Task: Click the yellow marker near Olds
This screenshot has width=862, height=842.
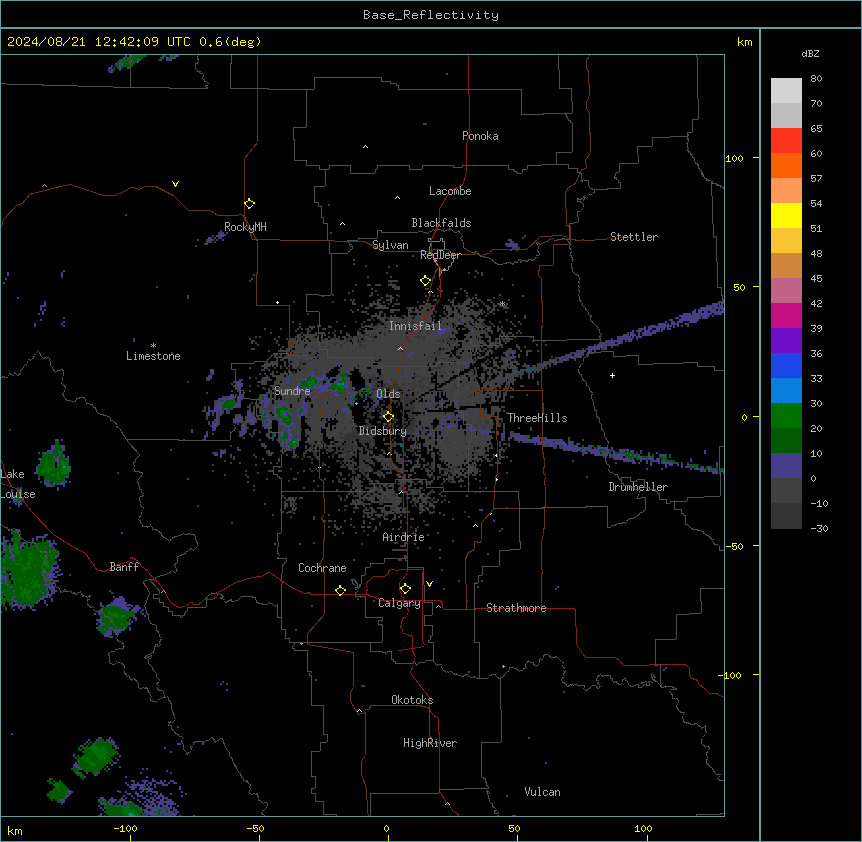Action: pyautogui.click(x=388, y=416)
